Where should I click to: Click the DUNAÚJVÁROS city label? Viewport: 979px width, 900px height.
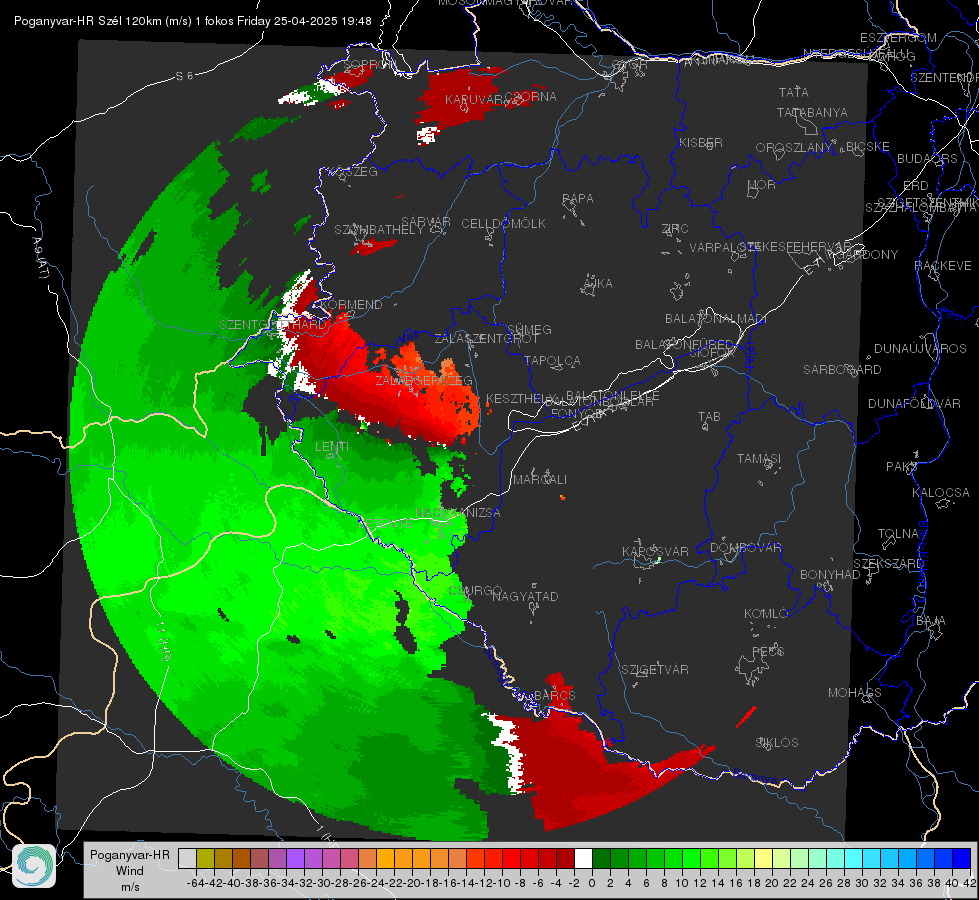[x=920, y=349]
